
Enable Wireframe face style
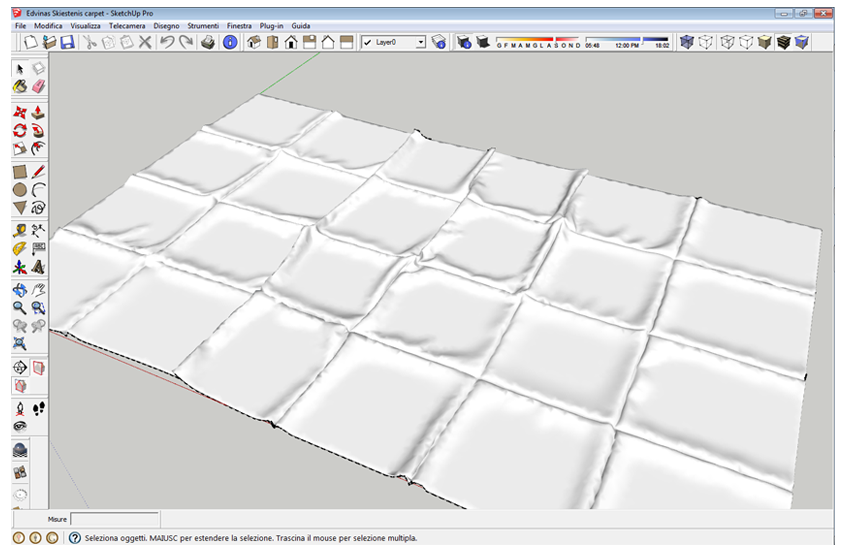727,42
